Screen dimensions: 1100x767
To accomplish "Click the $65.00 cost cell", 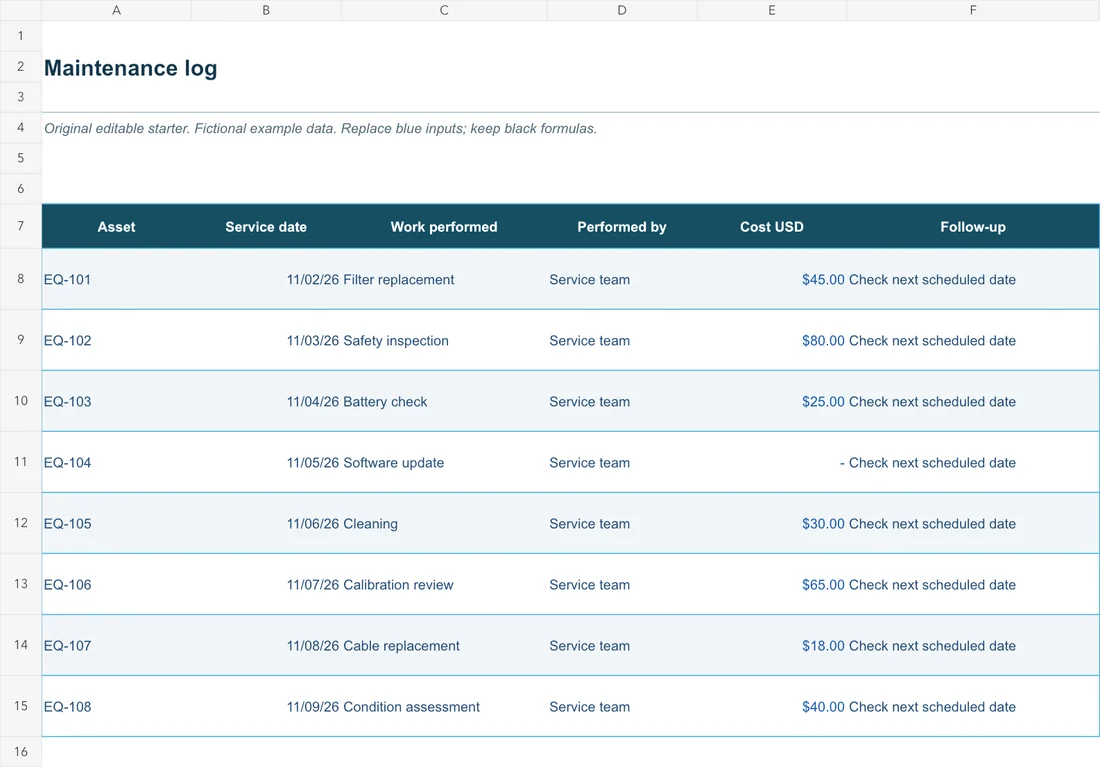I will [772, 585].
